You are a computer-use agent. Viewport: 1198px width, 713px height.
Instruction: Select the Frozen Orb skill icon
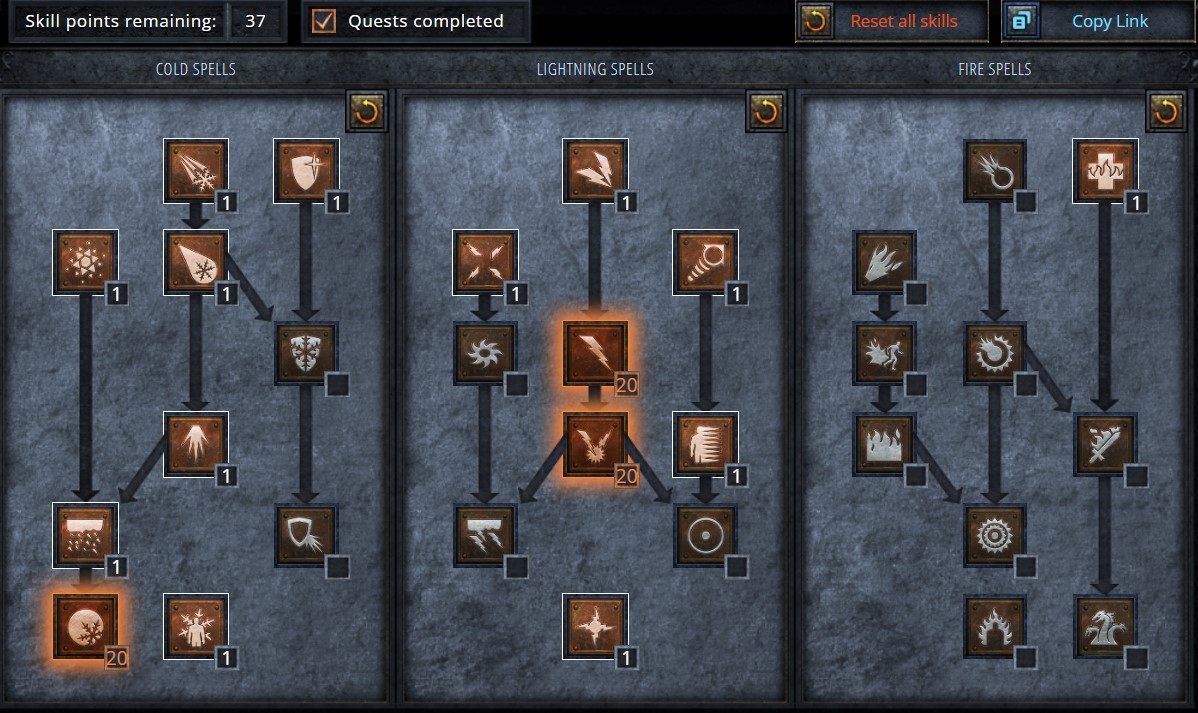[86, 627]
